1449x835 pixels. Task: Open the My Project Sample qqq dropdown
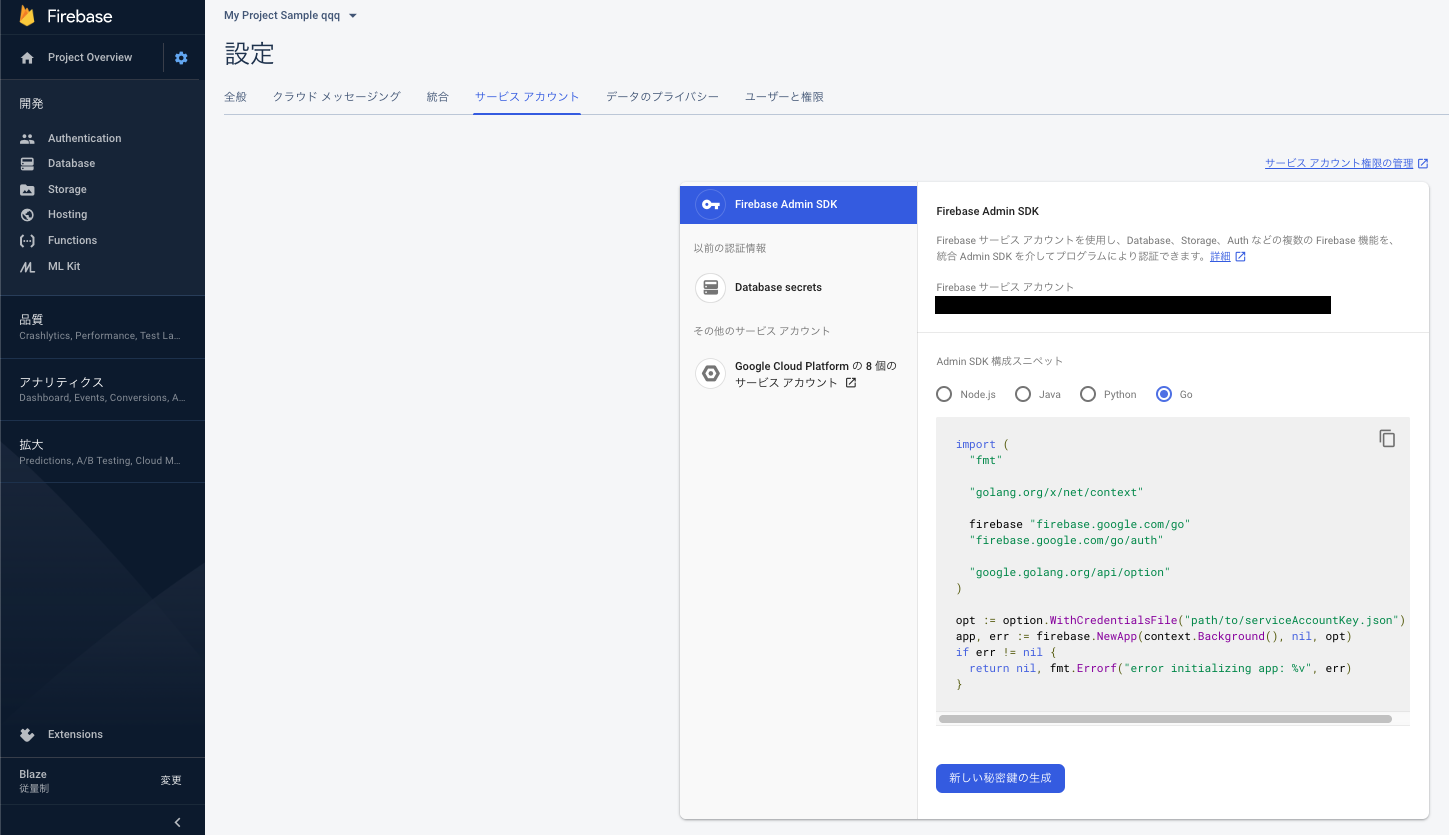(x=291, y=16)
